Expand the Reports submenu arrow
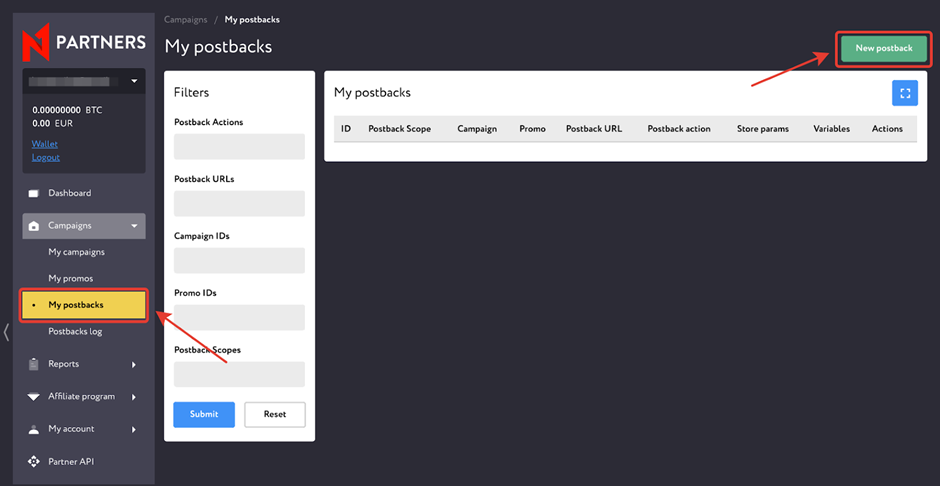 pos(134,365)
